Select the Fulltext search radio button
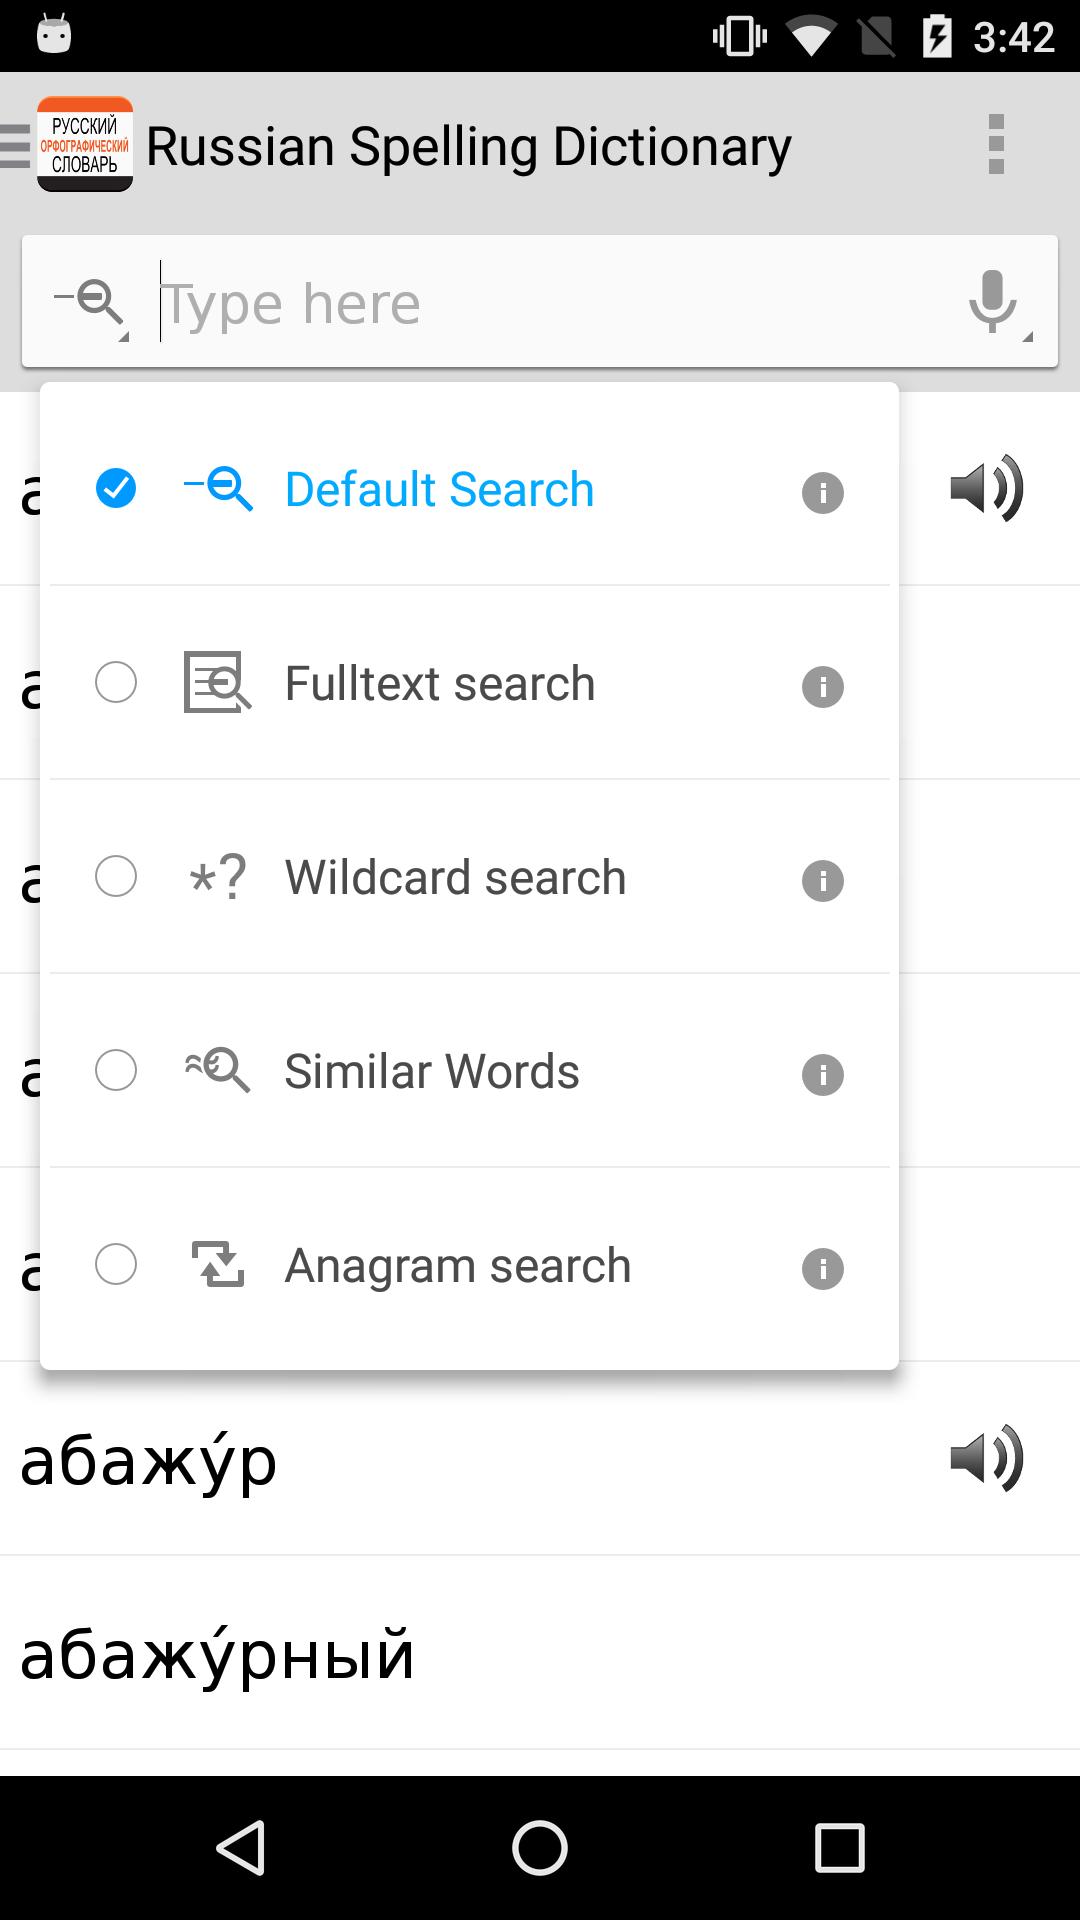1080x1920 pixels. [115, 684]
